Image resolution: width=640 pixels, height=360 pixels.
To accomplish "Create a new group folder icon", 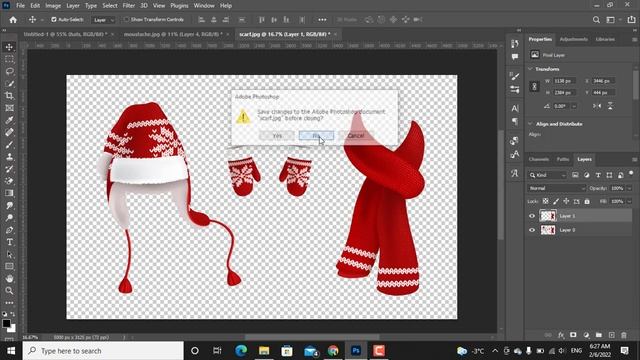I will coord(598,335).
